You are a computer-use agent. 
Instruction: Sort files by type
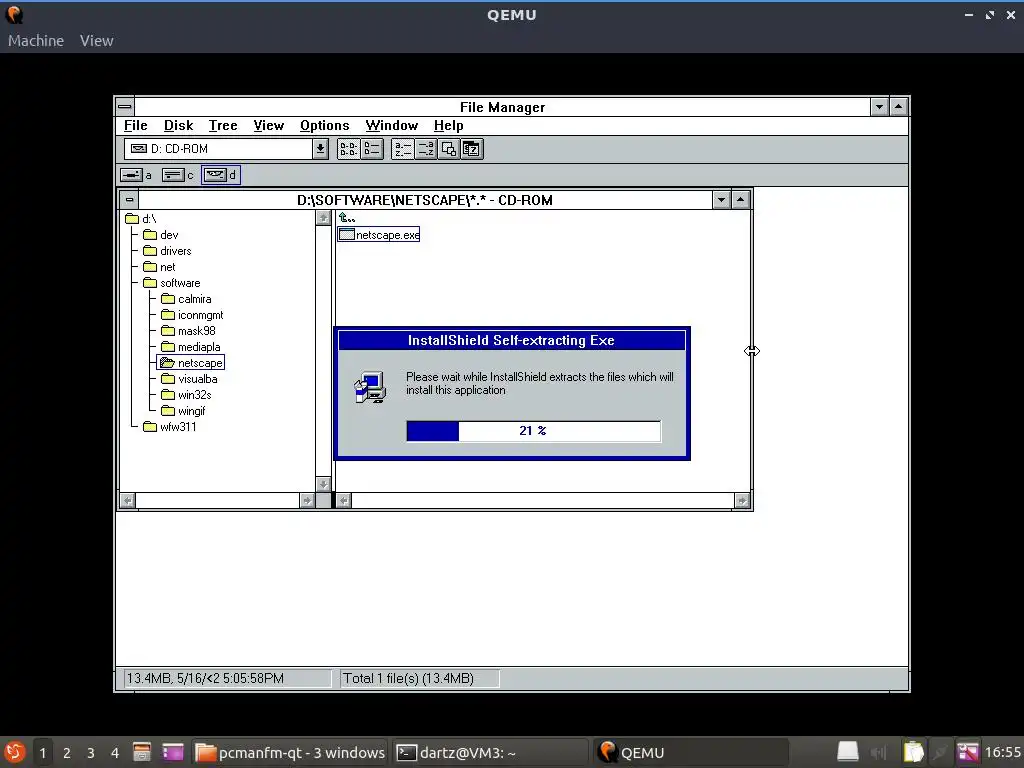(x=425, y=149)
